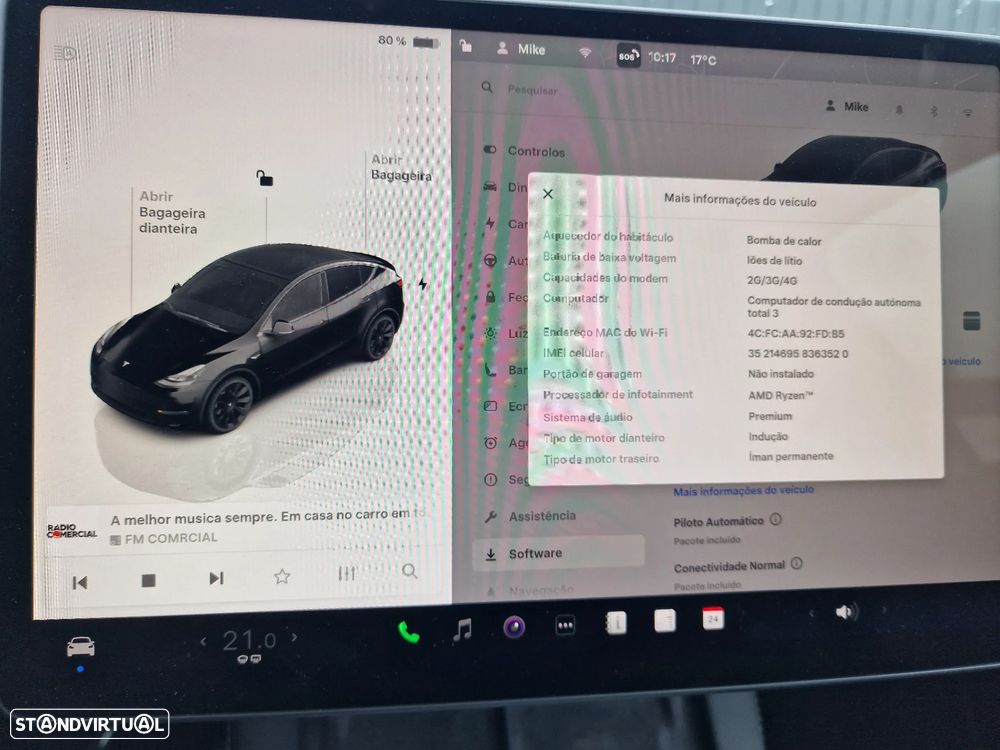Image resolution: width=1000 pixels, height=750 pixels.
Task: Tap the 80 % battery indicator
Action: (408, 41)
